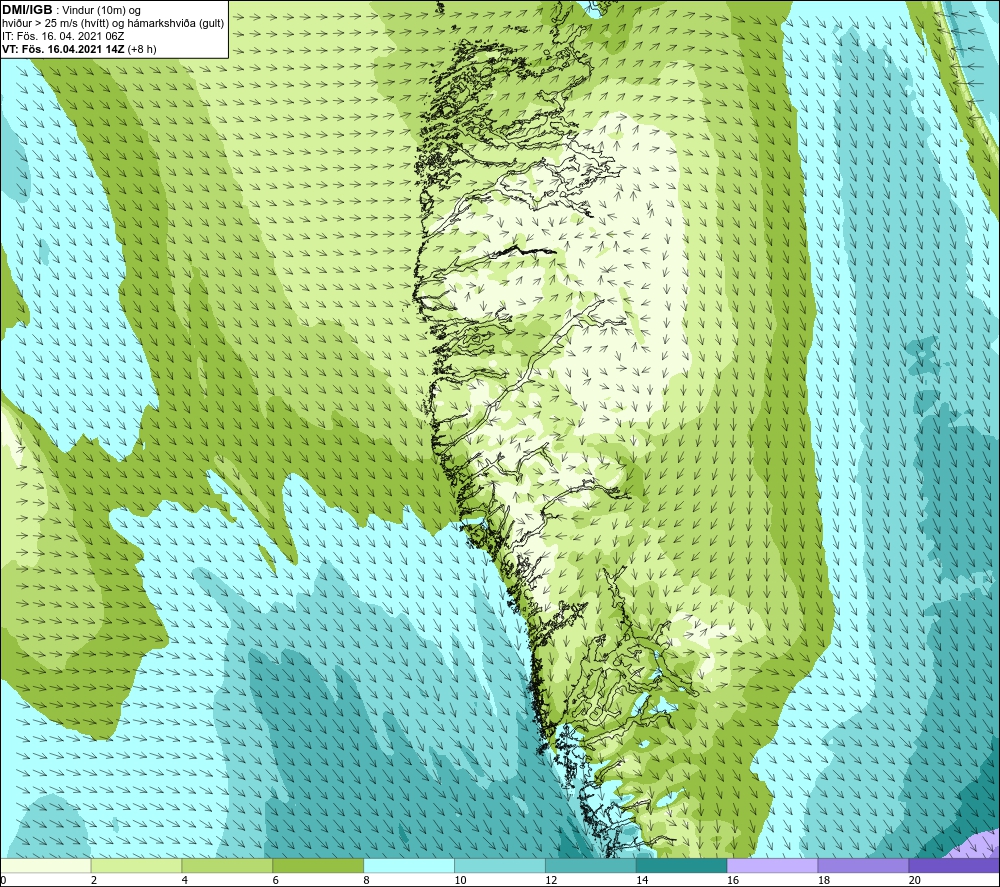Click the scale label '4'
The image size is (1000, 887).
(x=184, y=880)
